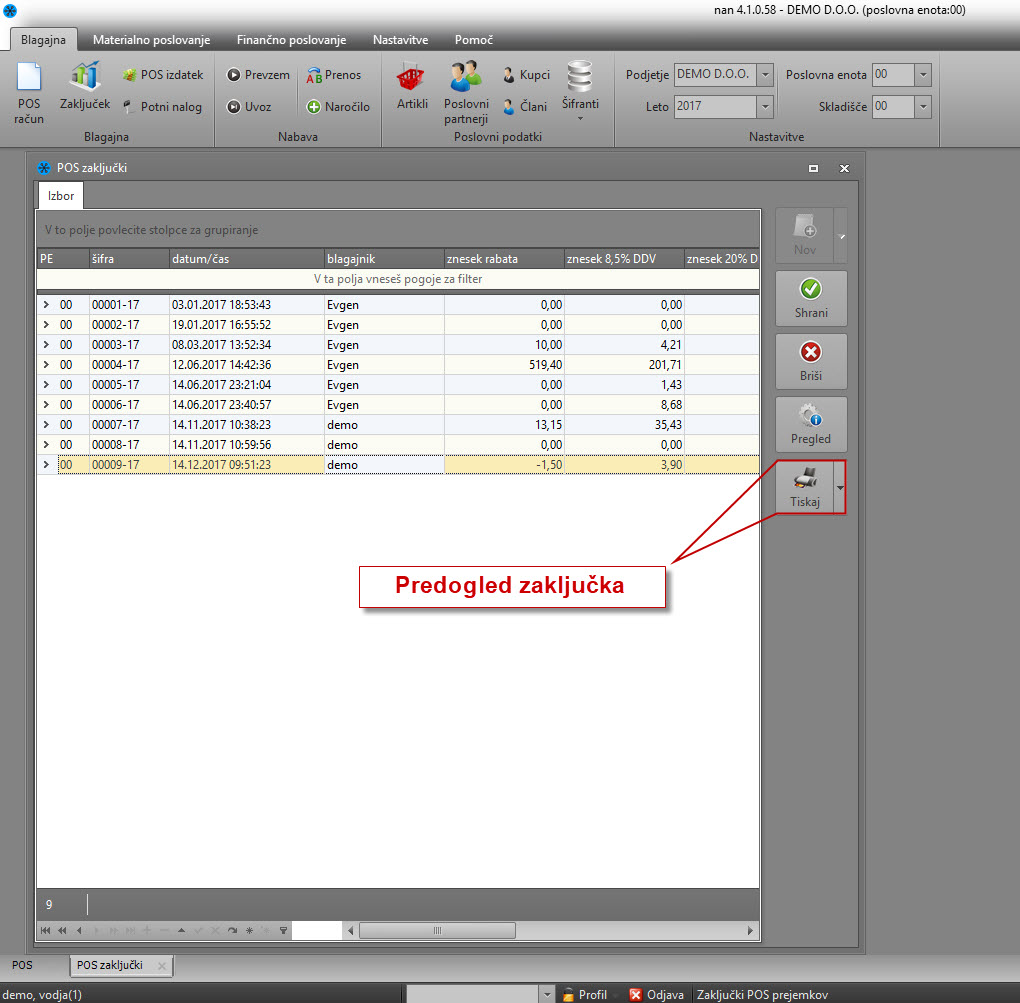
Task: Open Prenos in Nabava group
Action: click(334, 75)
